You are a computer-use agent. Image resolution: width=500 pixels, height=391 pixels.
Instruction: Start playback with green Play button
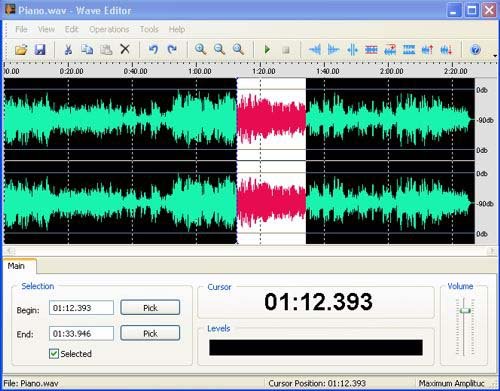267,50
